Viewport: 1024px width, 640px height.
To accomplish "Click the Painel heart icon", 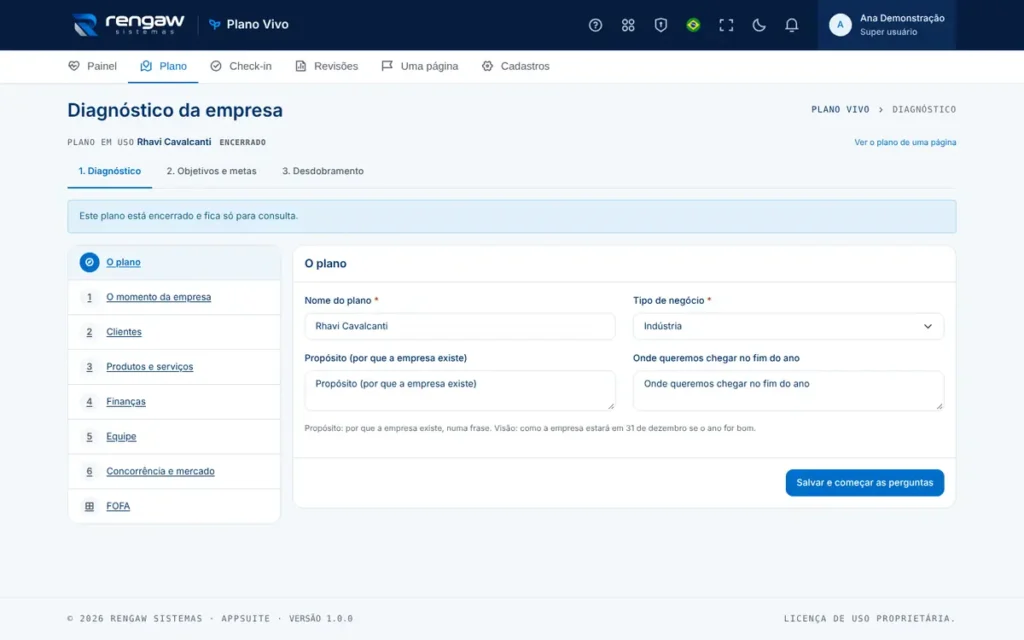I will (74, 66).
